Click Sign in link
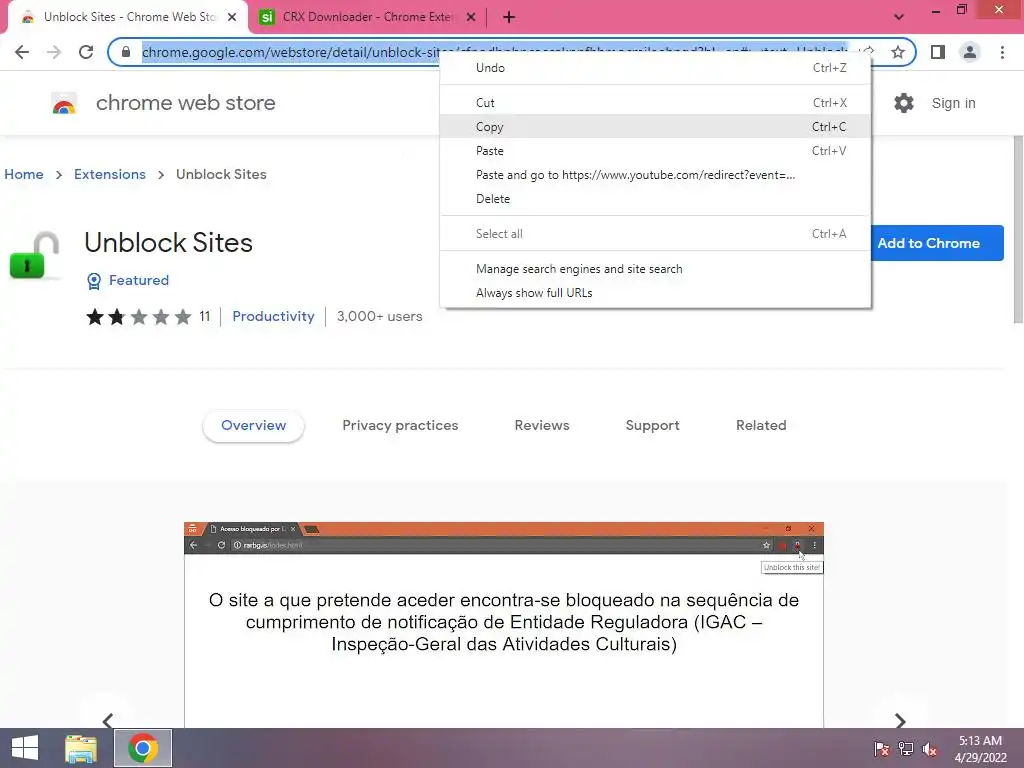Image resolution: width=1024 pixels, height=768 pixels. click(x=953, y=103)
